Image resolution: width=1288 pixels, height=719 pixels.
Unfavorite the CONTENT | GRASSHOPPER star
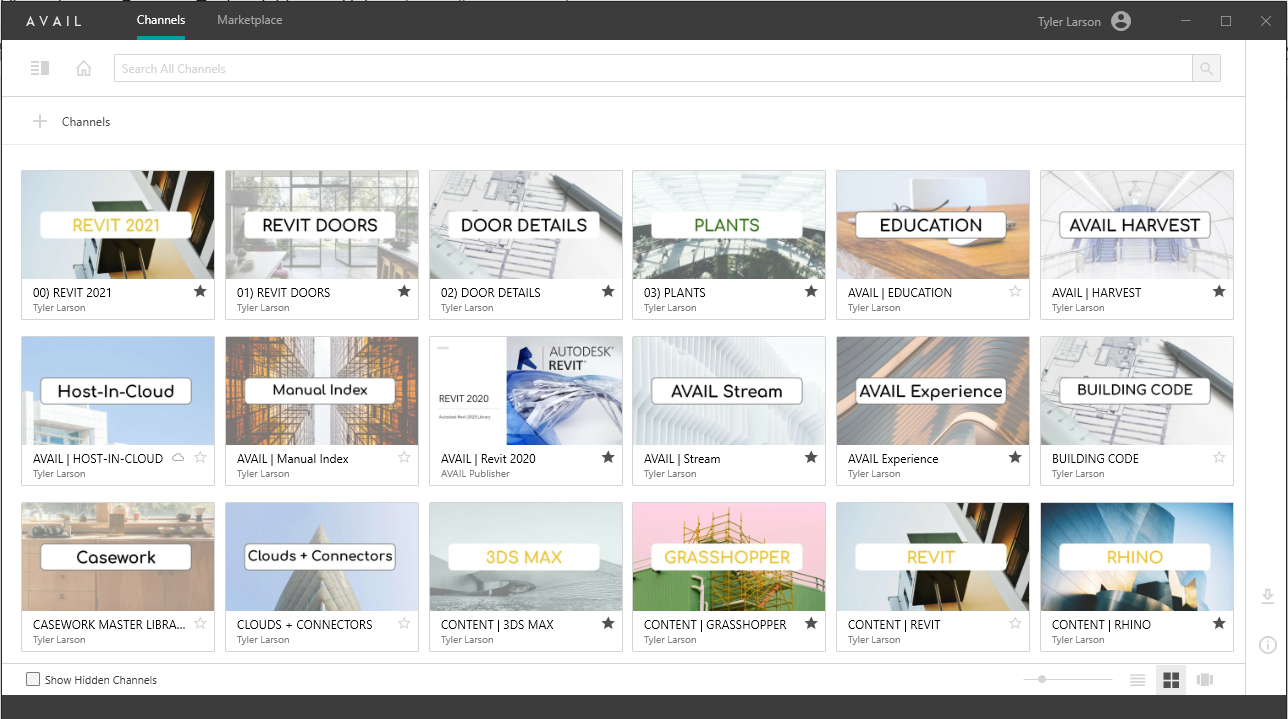pos(811,623)
